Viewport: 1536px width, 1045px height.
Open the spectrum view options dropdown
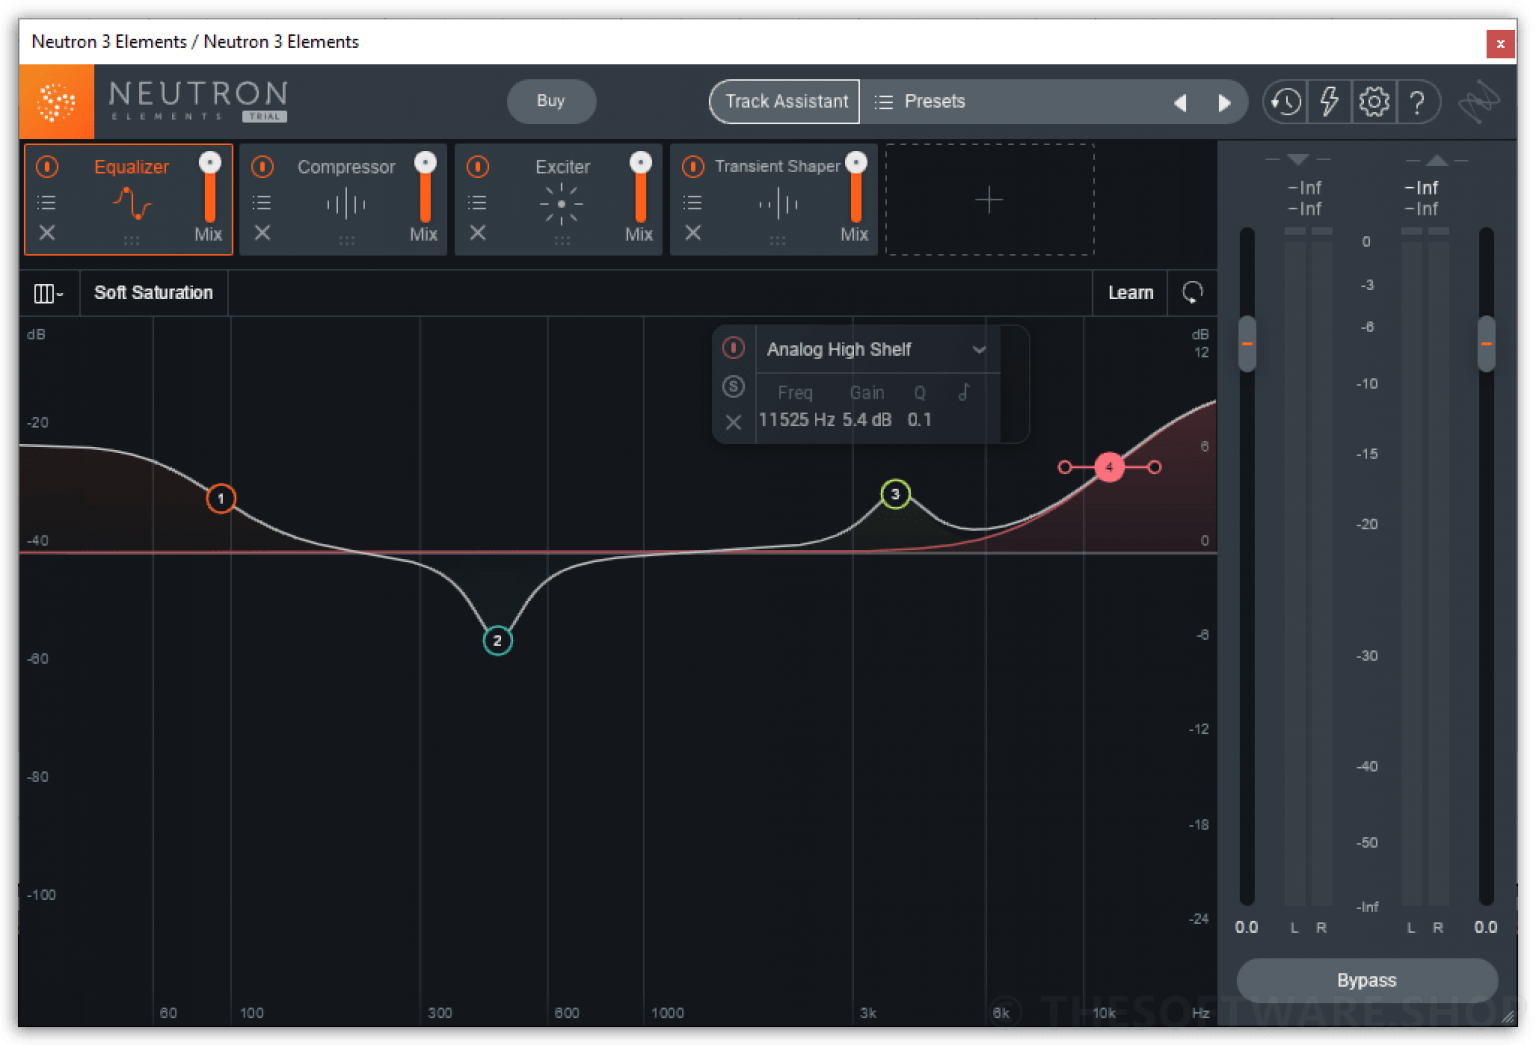(x=48, y=293)
